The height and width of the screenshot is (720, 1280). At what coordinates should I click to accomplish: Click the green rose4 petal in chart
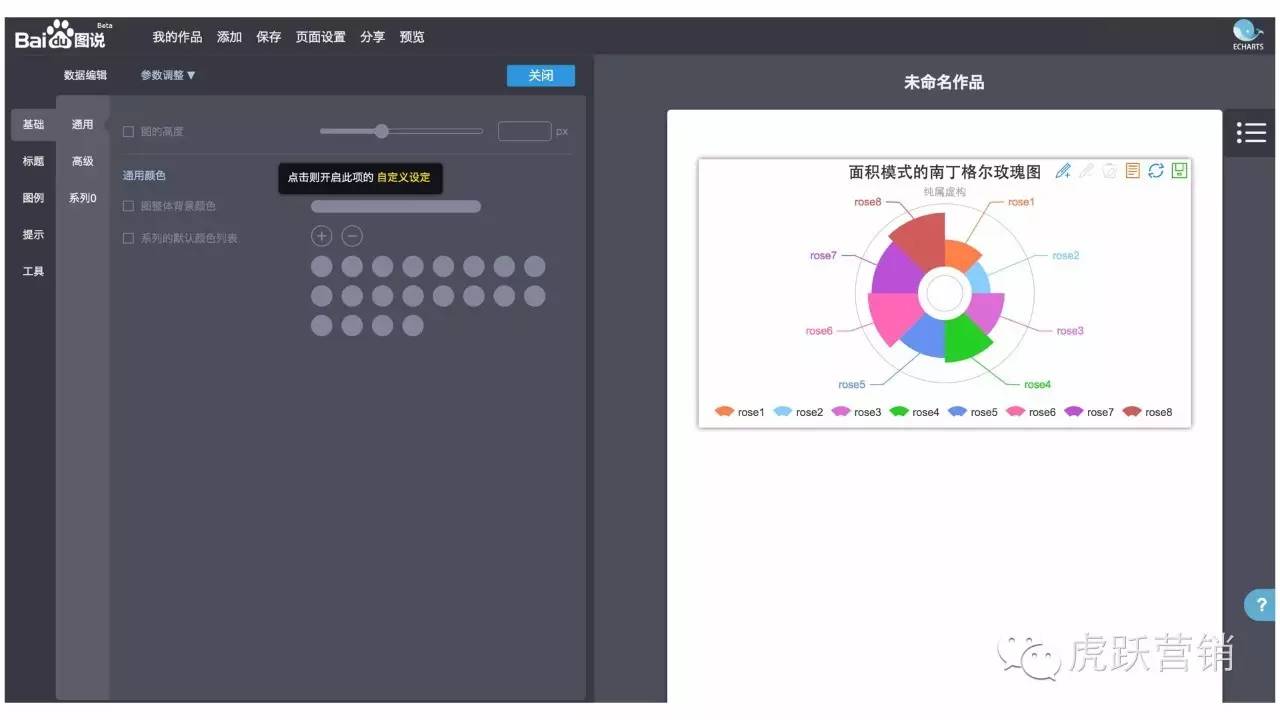[x=966, y=338]
